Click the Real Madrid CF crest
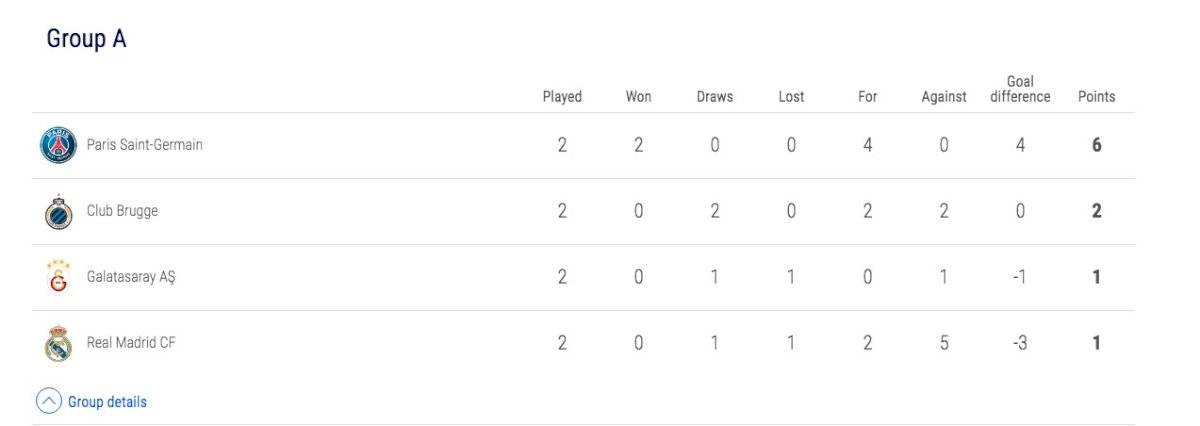The height and width of the screenshot is (426, 1200). pyautogui.click(x=58, y=343)
